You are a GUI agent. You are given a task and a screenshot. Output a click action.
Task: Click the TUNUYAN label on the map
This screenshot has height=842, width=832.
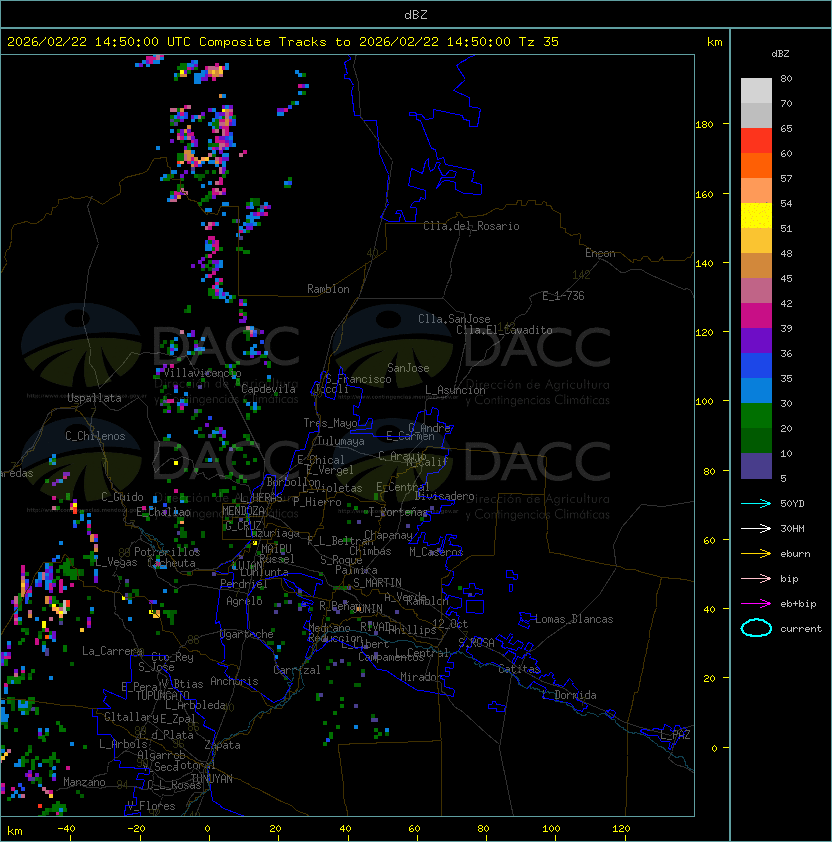[212, 779]
